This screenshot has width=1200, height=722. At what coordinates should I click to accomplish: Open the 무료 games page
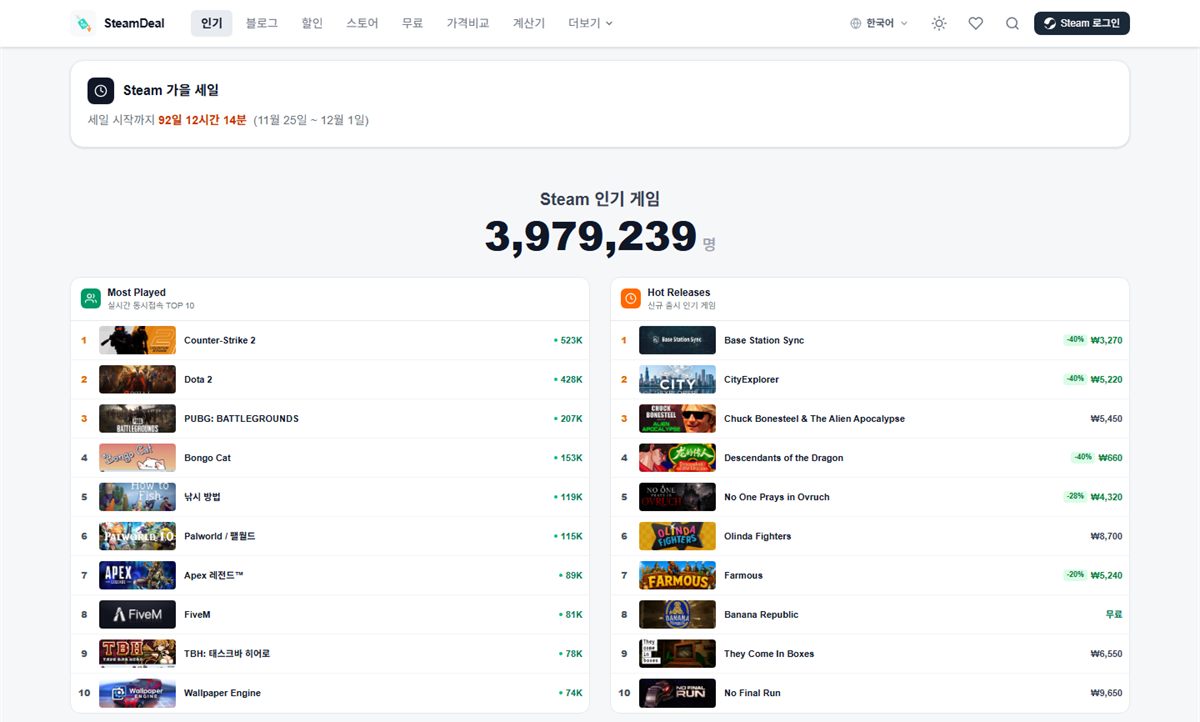[412, 23]
